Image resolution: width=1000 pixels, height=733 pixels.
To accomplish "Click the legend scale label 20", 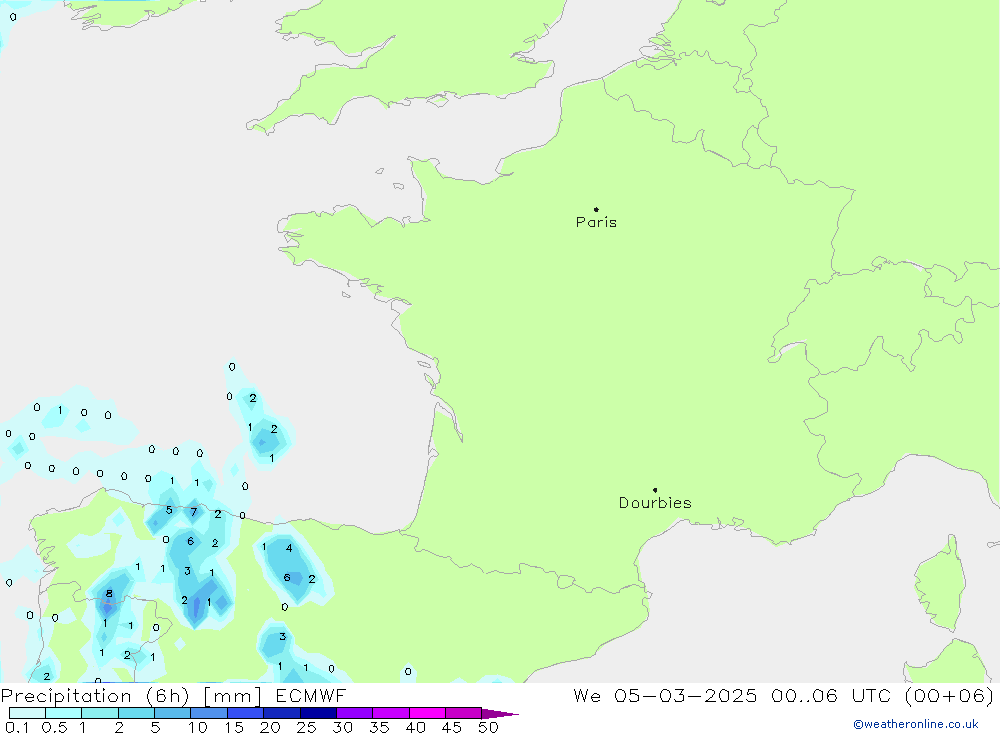I will pyautogui.click(x=270, y=727).
